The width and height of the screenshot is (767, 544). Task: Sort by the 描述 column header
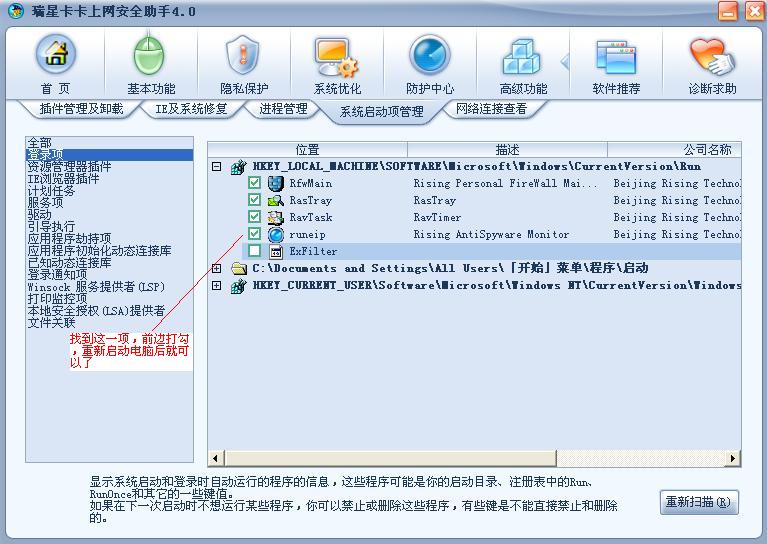[507, 149]
